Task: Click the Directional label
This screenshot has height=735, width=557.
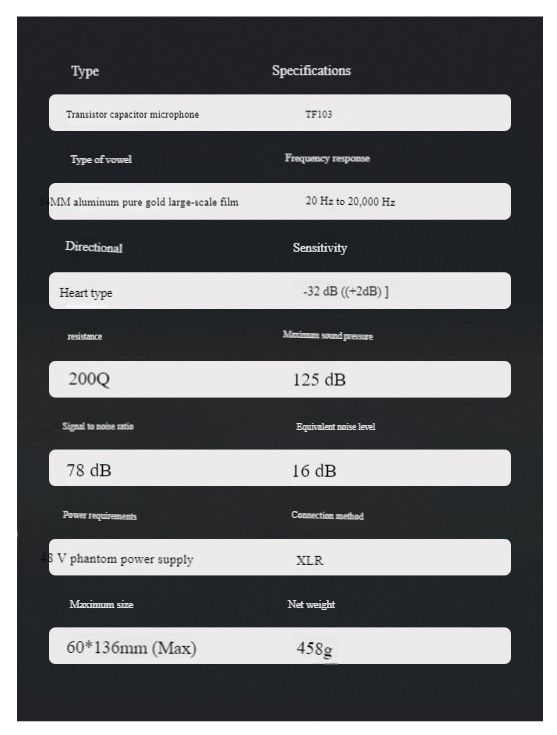Action: pos(94,247)
